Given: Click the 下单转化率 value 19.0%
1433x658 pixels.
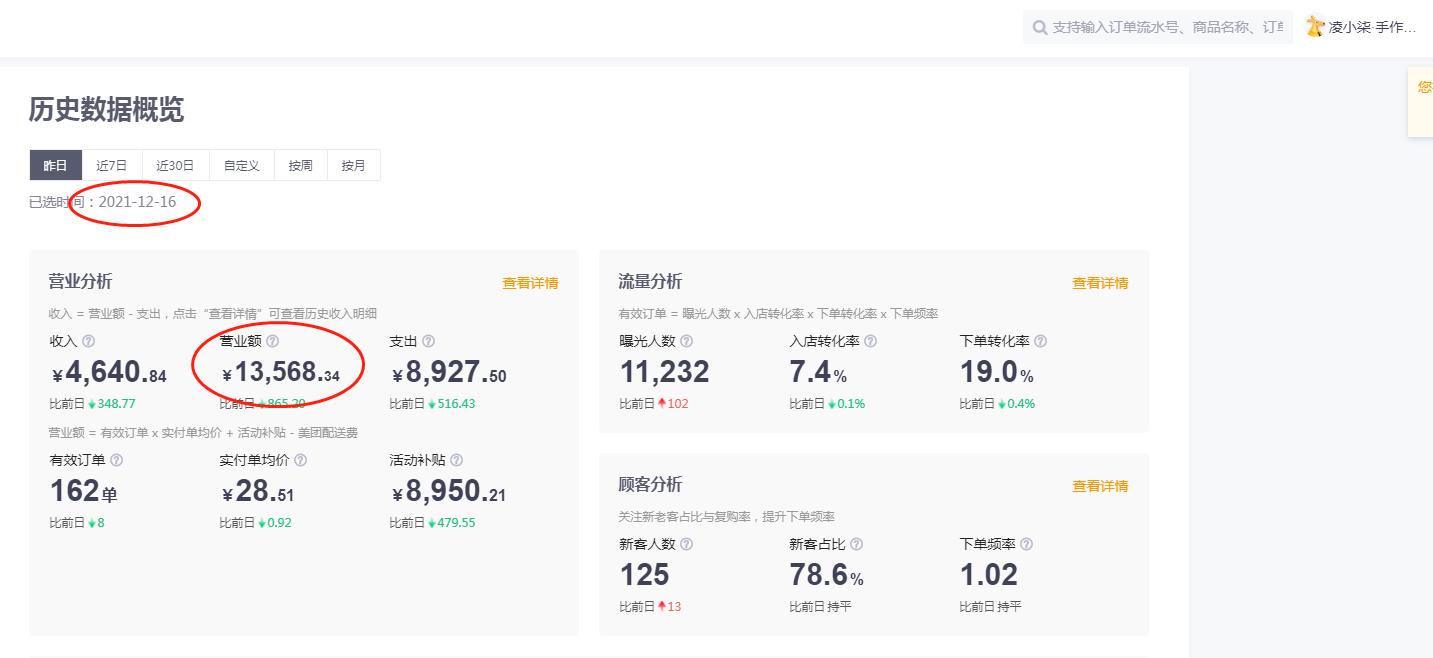Looking at the screenshot, I should tap(996, 373).
